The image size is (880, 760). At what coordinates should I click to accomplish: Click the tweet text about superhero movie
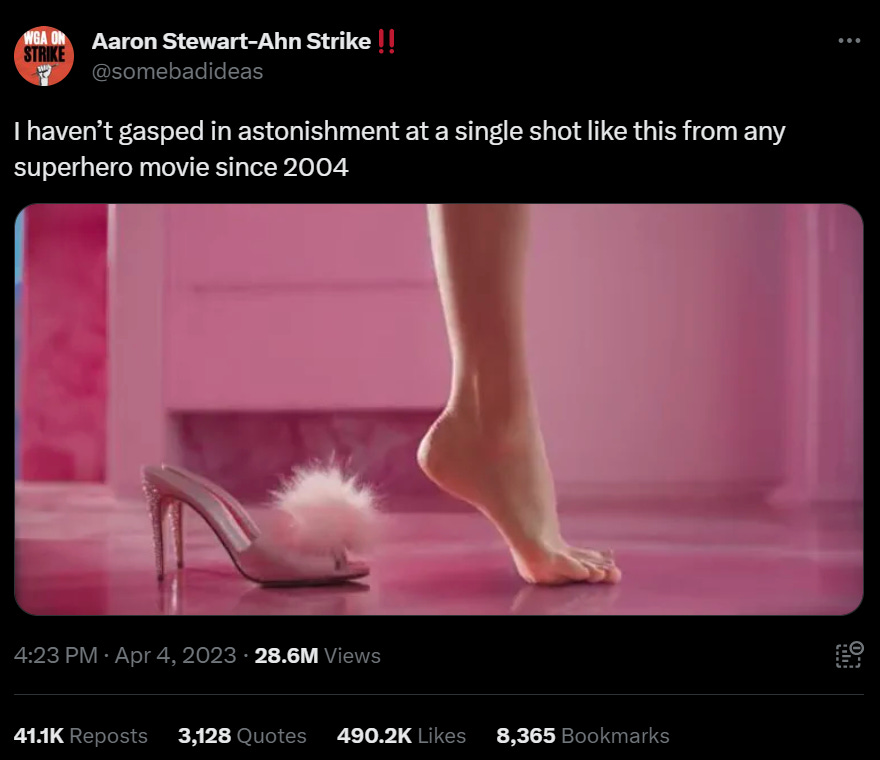click(x=400, y=149)
